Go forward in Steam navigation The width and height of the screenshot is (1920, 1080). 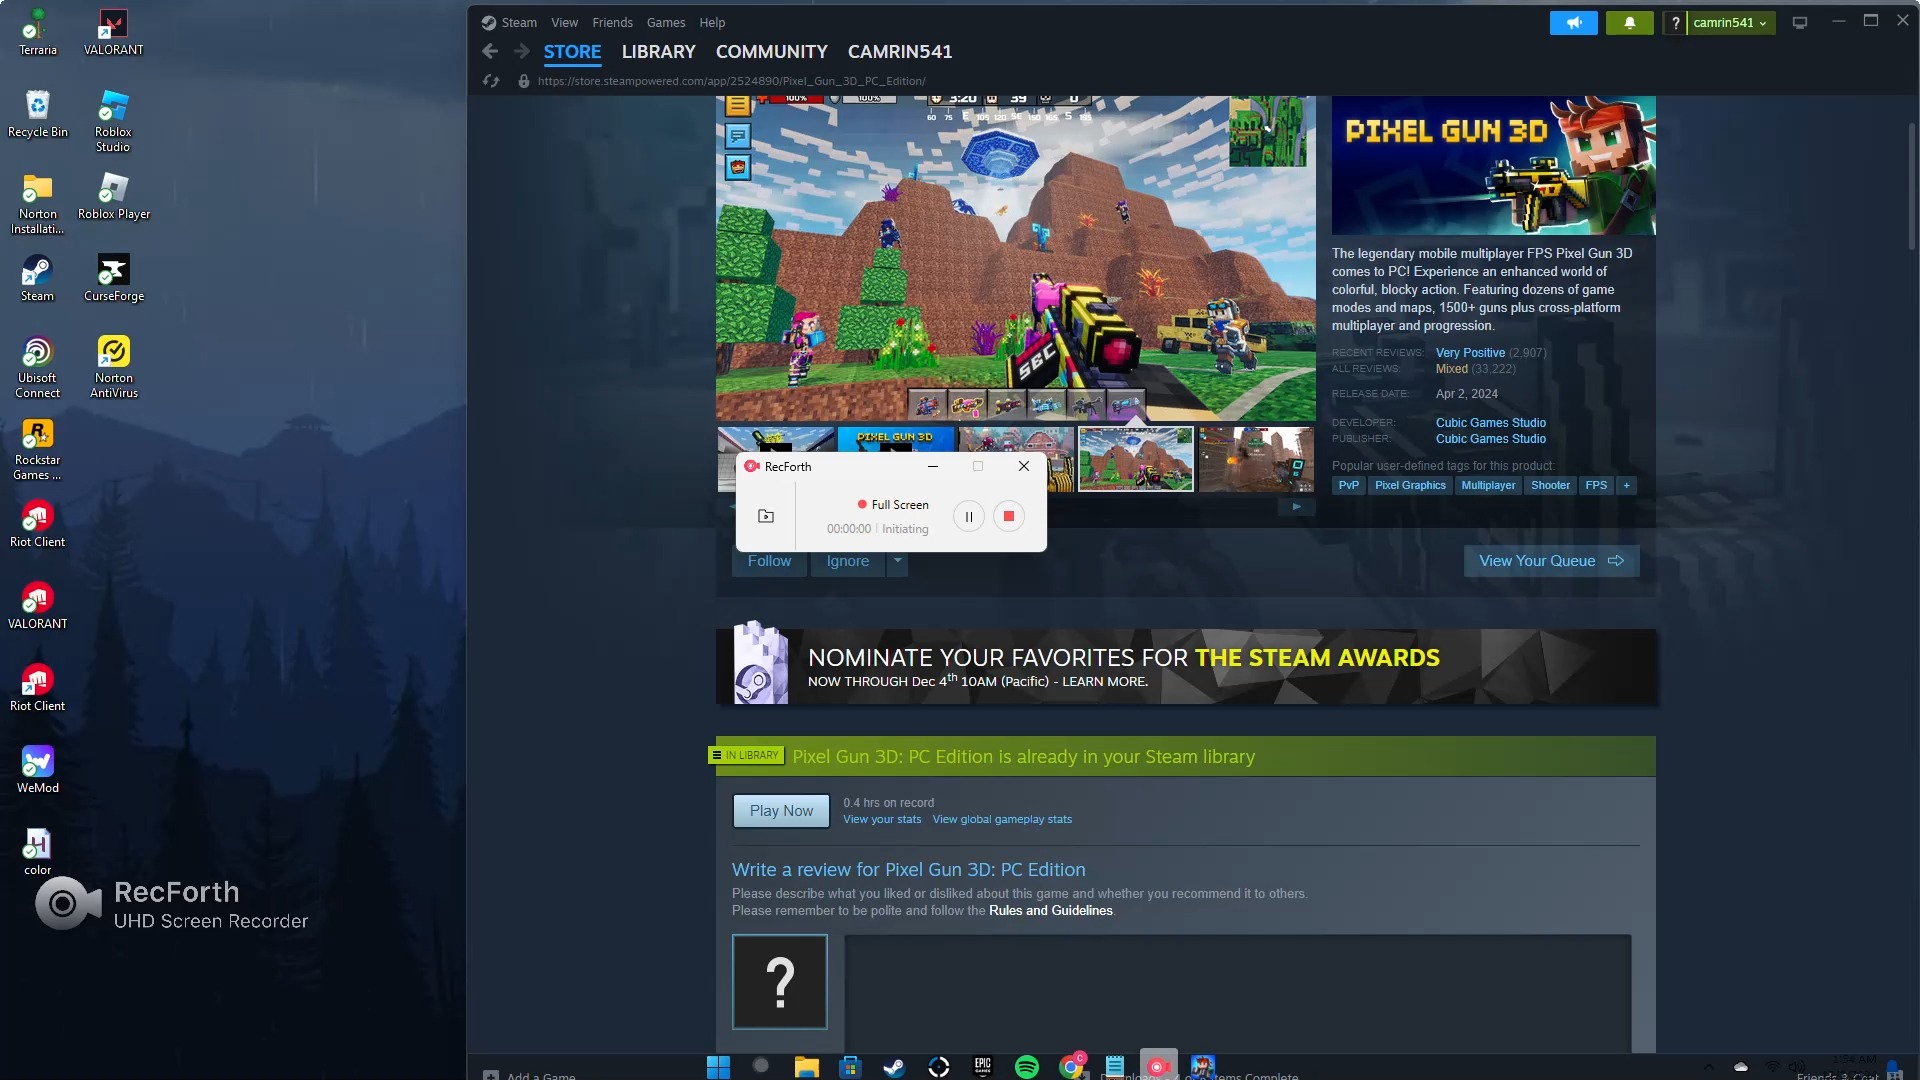pos(522,51)
